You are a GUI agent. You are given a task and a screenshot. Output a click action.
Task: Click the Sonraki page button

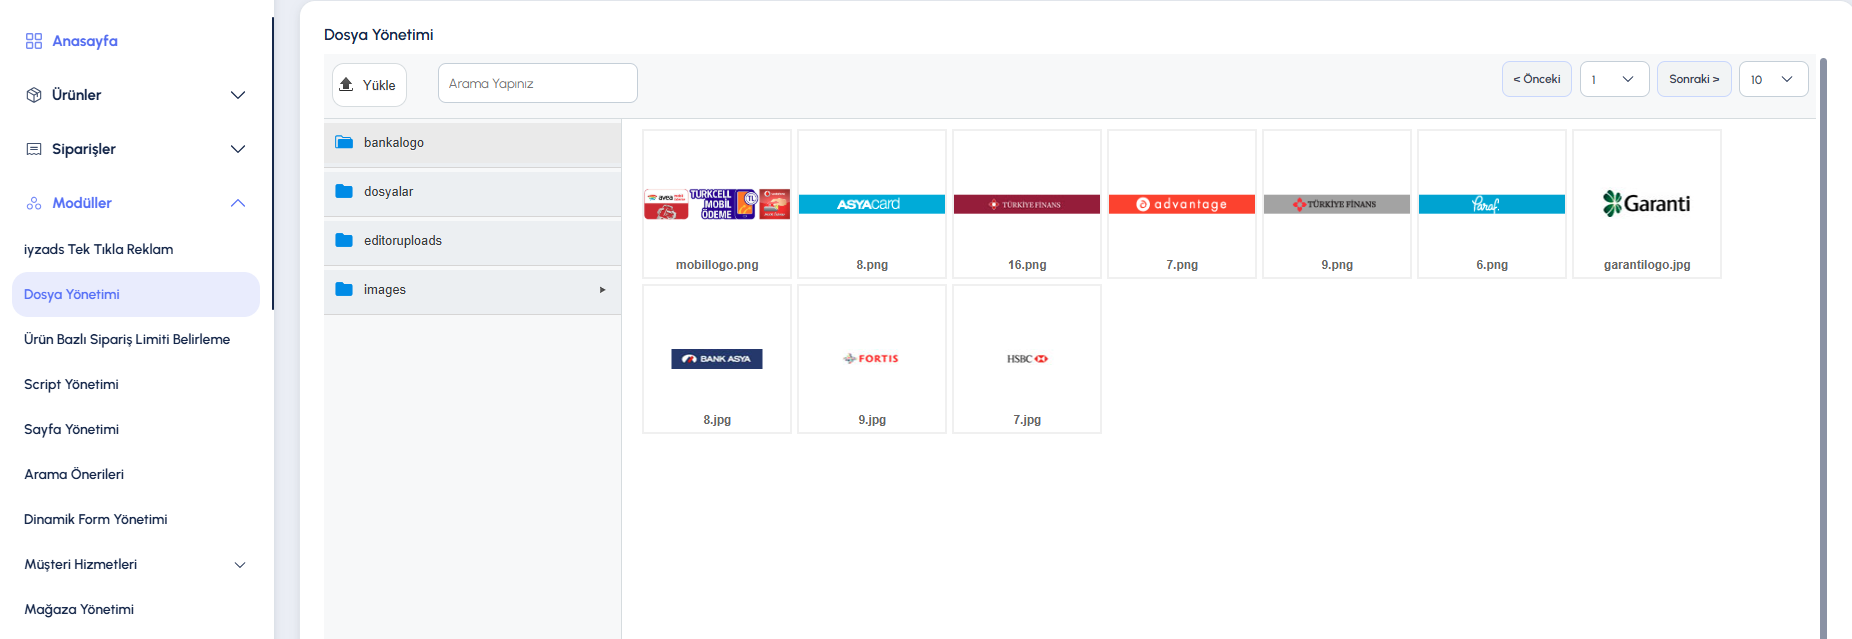1694,79
